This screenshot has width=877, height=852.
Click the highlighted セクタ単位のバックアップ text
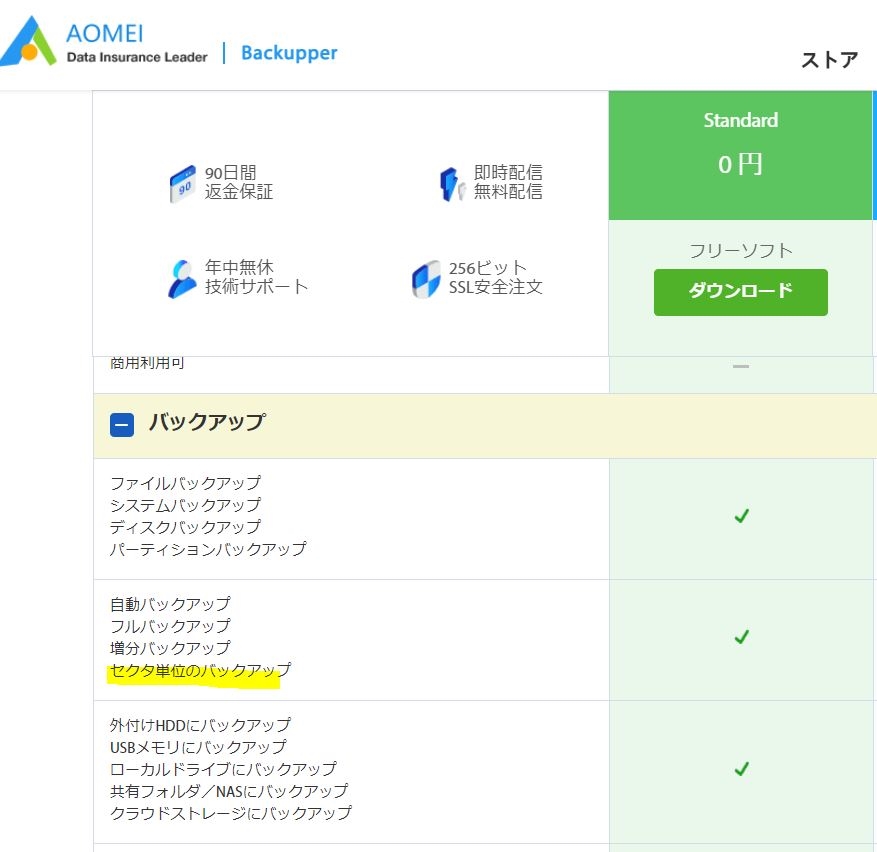[200, 670]
